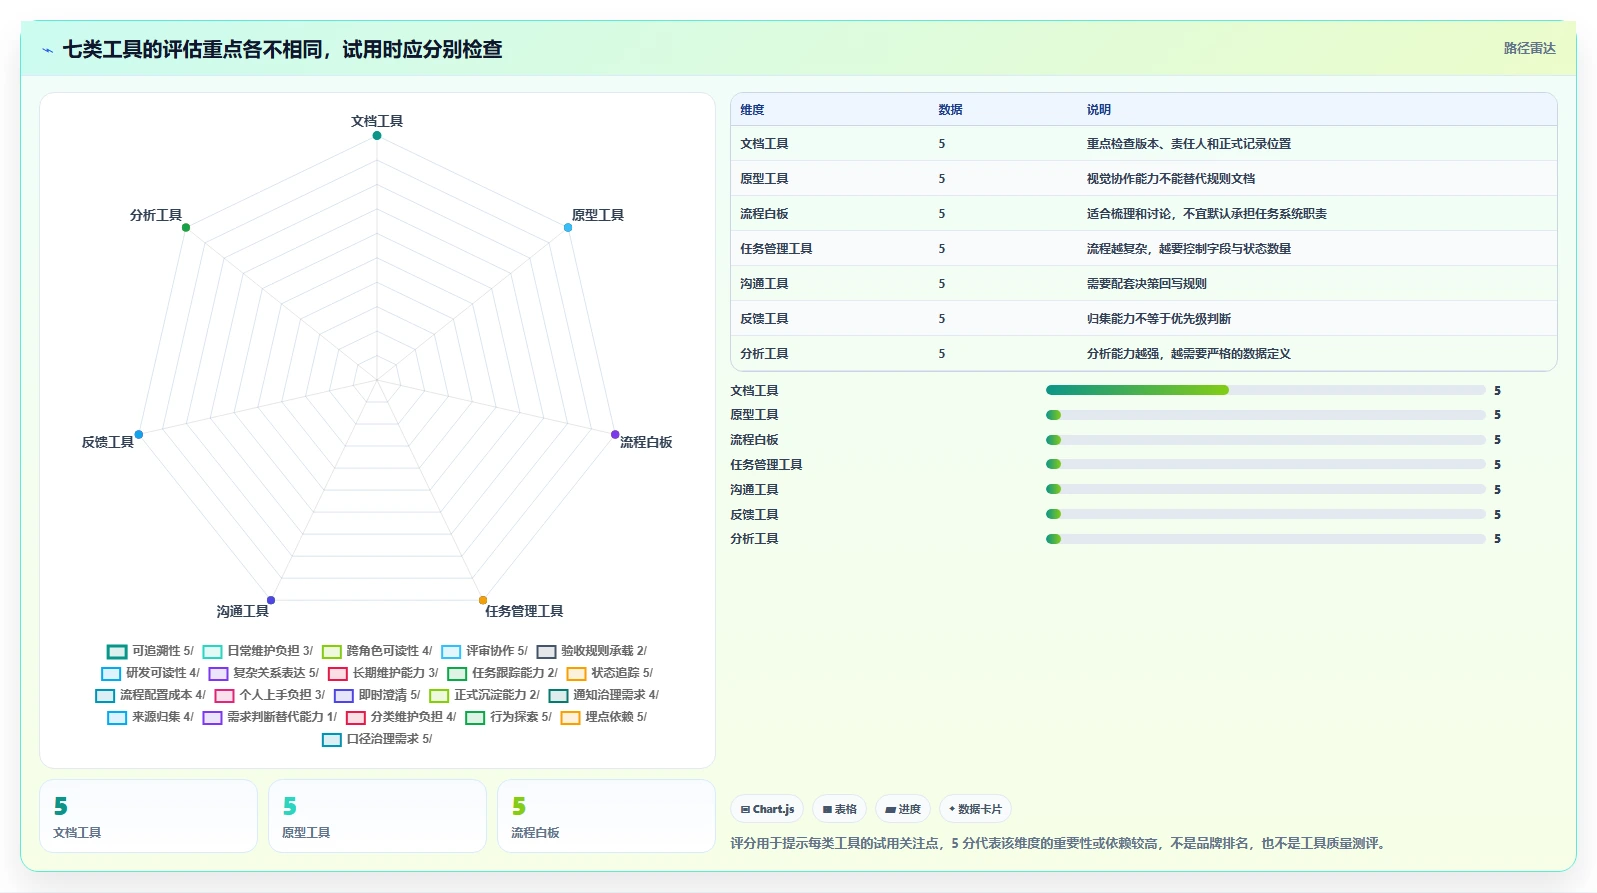
Task: Toggle the 日常维护负担 3/ legend series
Action: click(x=257, y=651)
